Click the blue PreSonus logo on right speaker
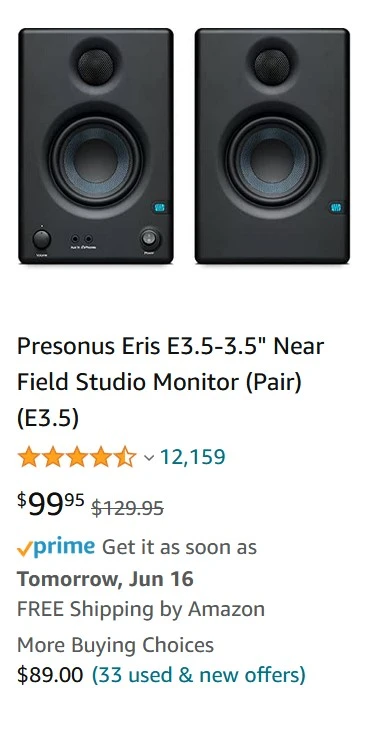Image resolution: width=369 pixels, height=730 pixels. 336,207
